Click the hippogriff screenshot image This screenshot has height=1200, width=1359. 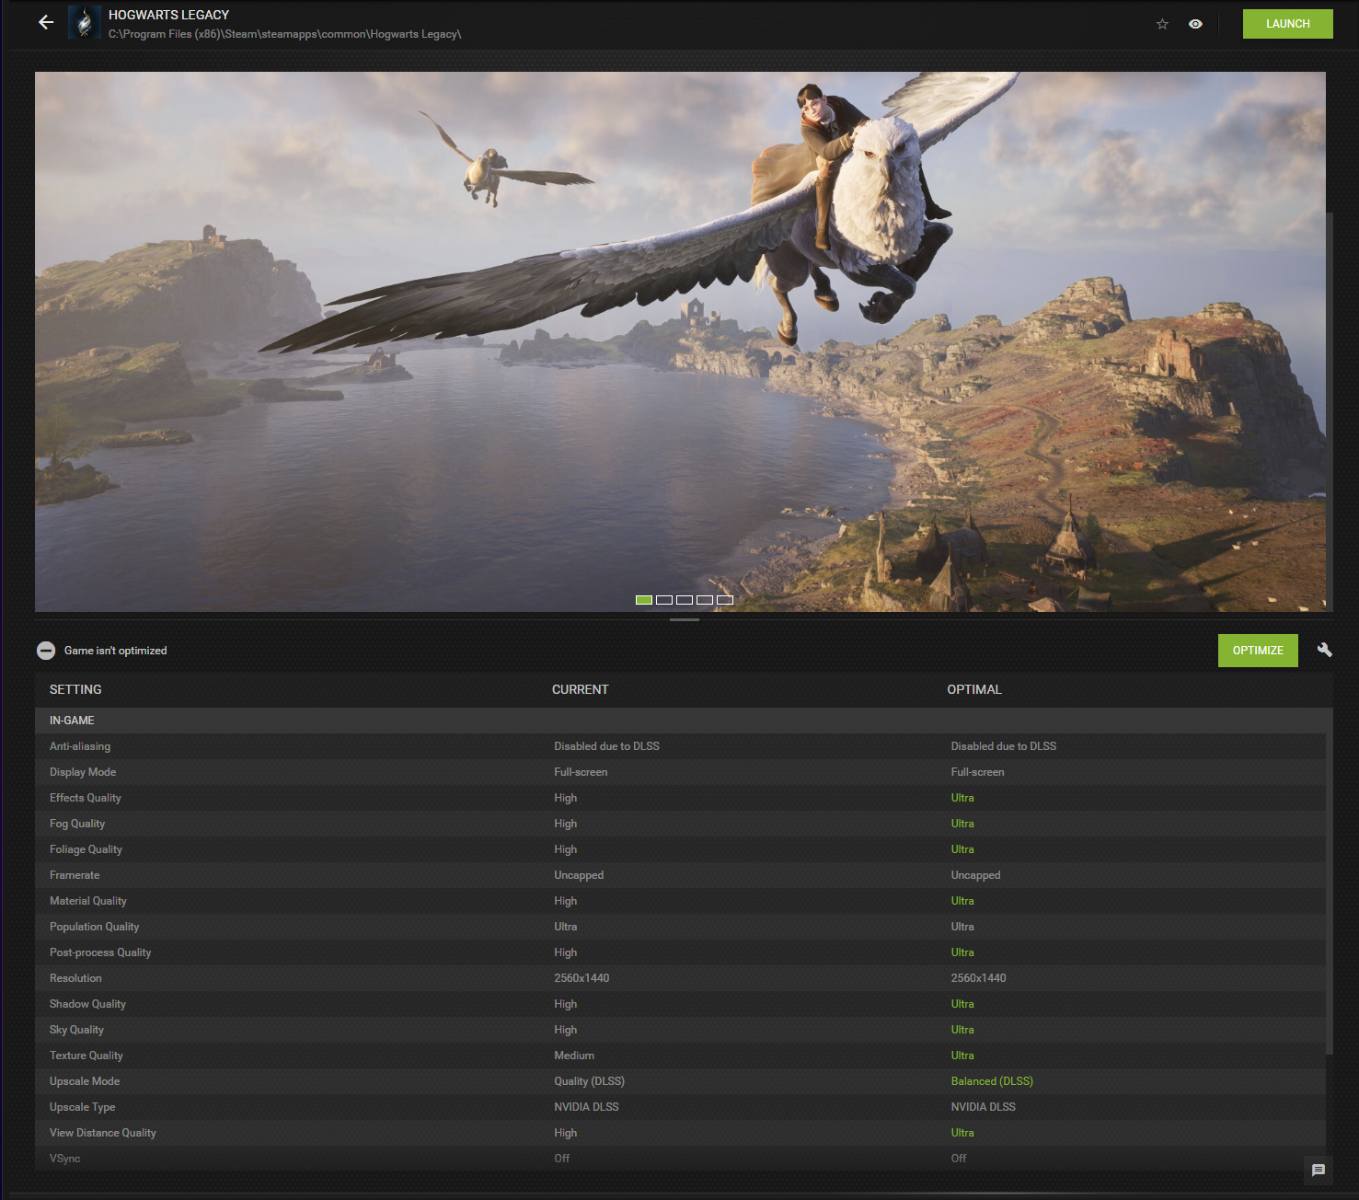tap(680, 341)
